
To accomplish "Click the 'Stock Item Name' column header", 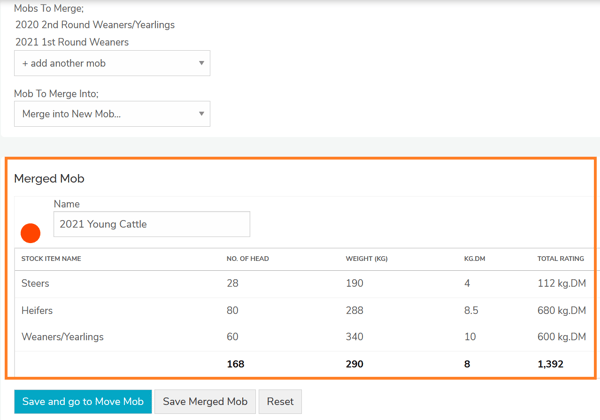I will [x=51, y=259].
